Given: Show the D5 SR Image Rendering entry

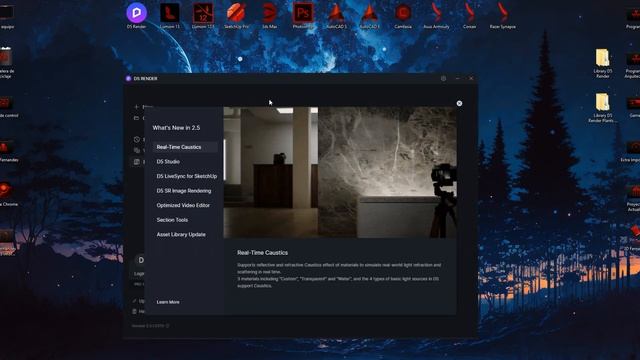Looking at the screenshot, I should [x=185, y=191].
